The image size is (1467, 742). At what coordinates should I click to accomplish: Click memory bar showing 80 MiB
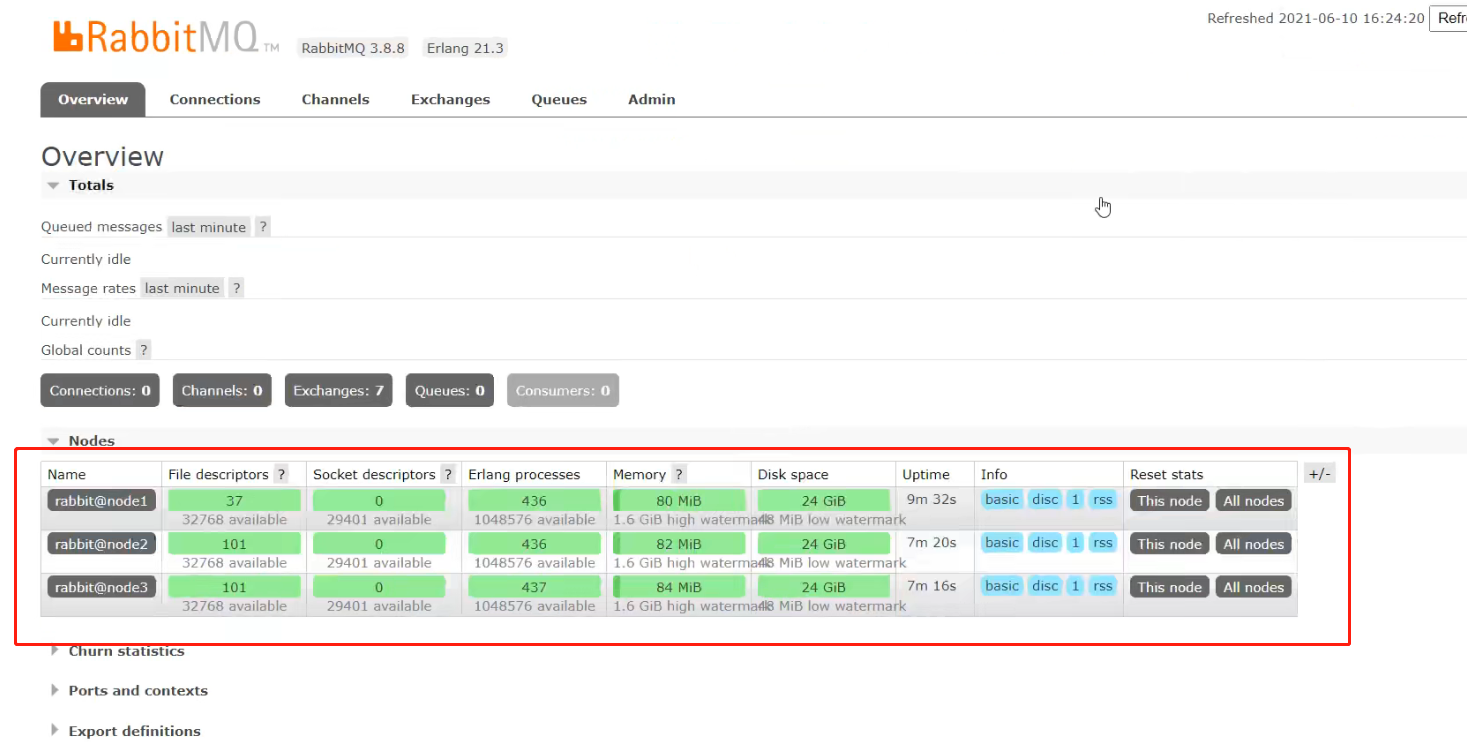(x=679, y=501)
